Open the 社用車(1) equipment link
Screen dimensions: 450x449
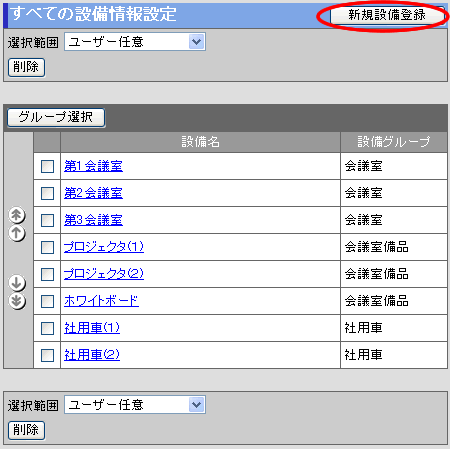tap(92, 328)
